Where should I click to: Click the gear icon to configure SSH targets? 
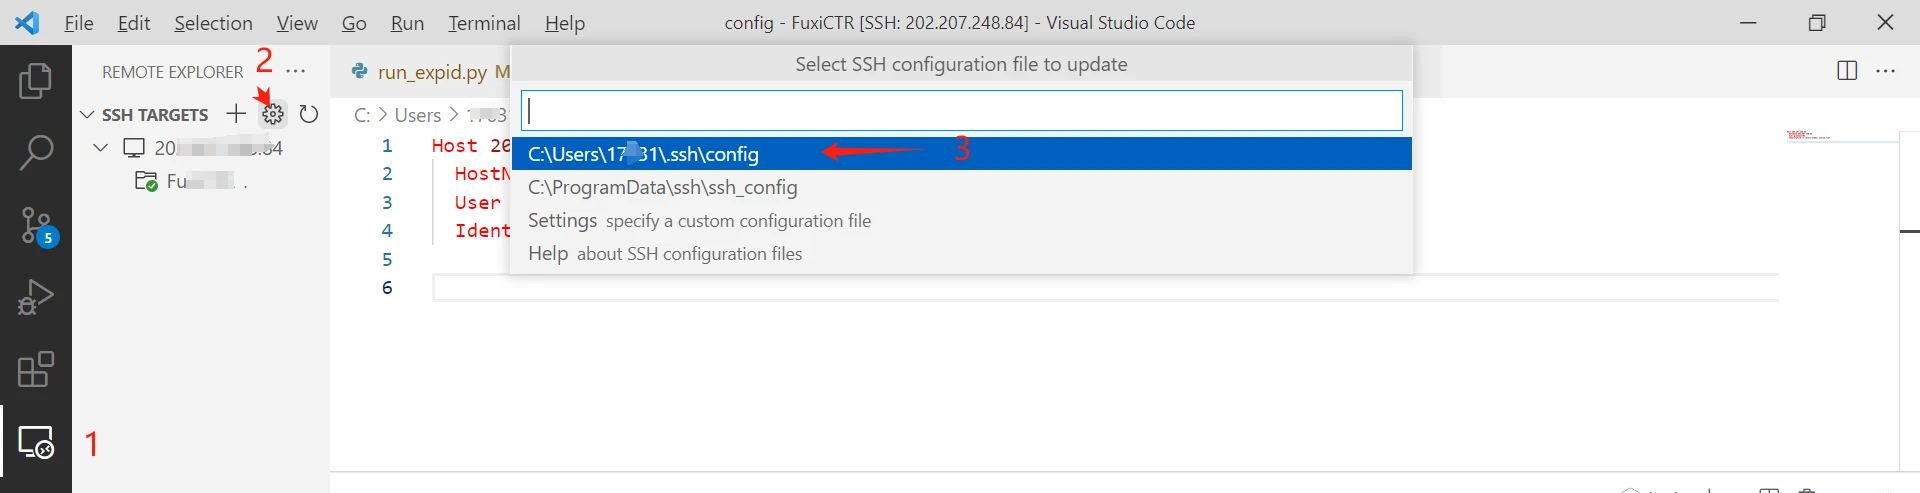click(x=272, y=114)
